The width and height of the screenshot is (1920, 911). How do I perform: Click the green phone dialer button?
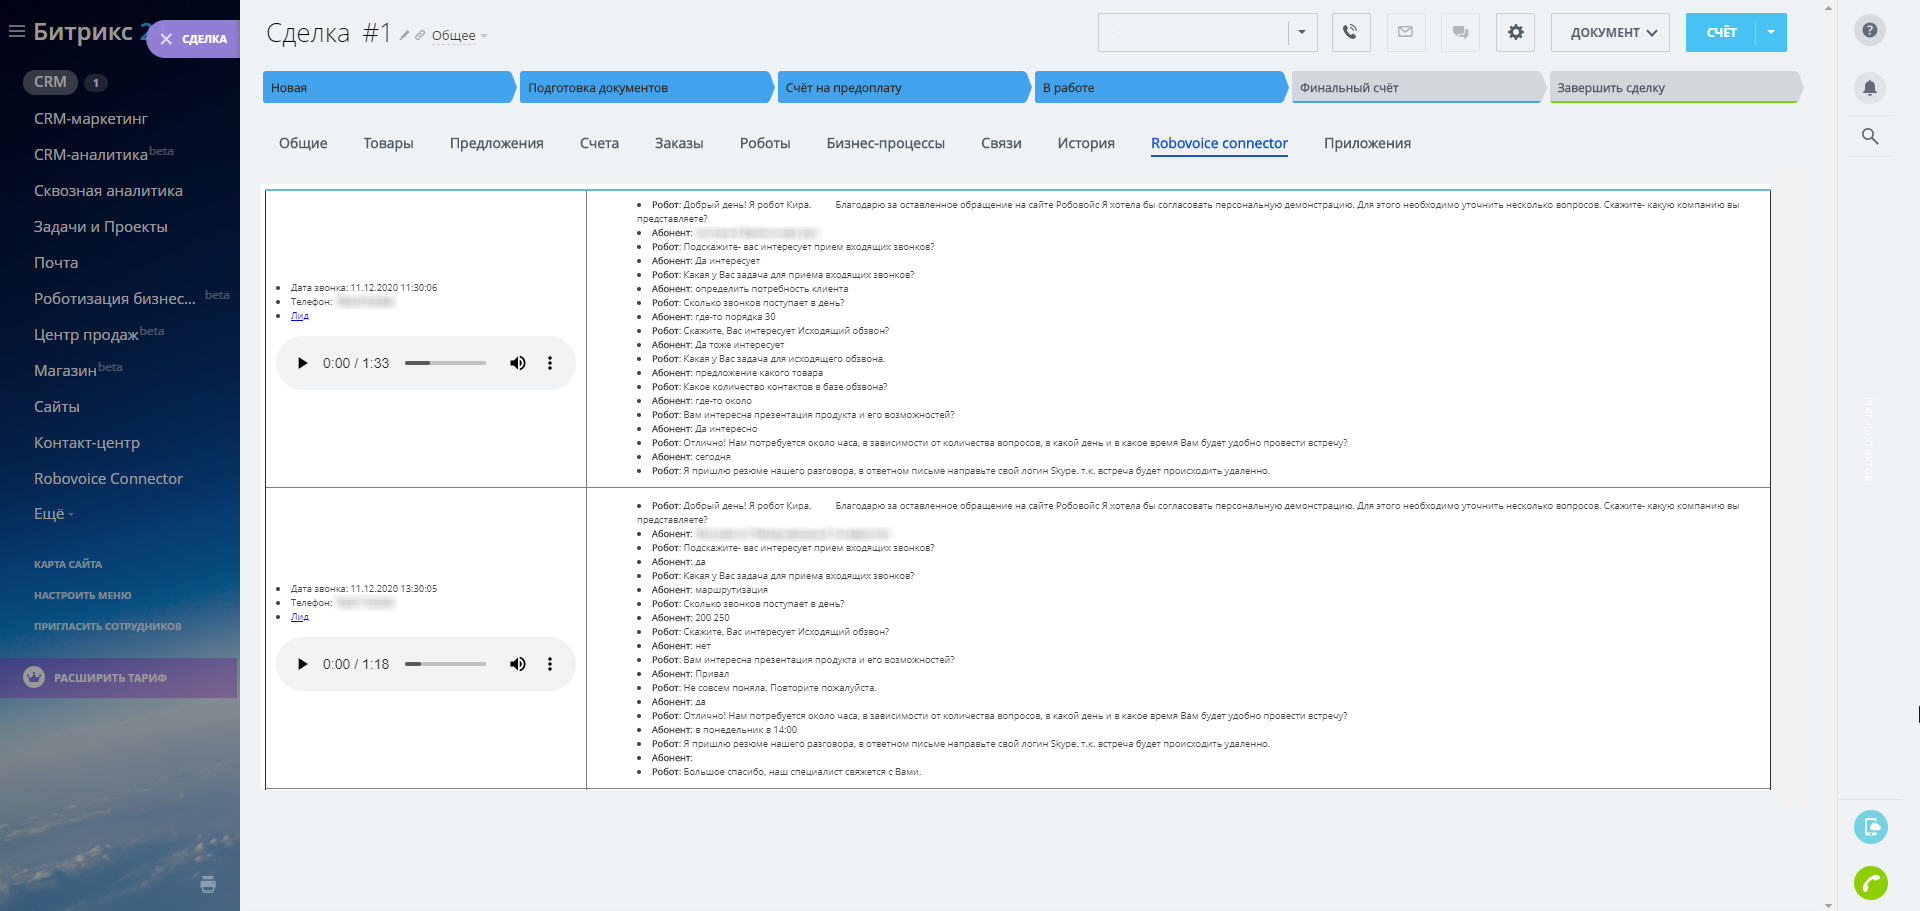click(1870, 883)
